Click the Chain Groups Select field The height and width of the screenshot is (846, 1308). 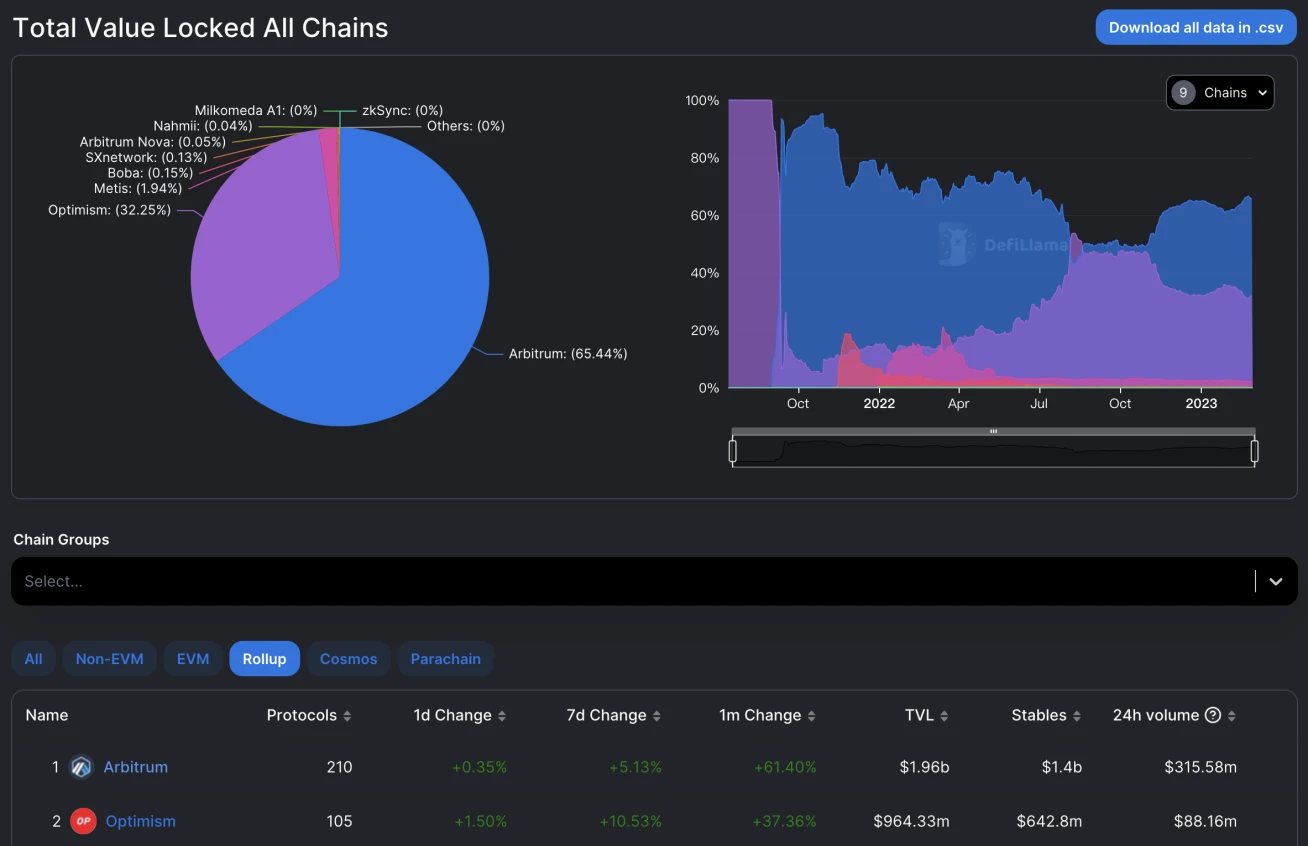coord(654,581)
